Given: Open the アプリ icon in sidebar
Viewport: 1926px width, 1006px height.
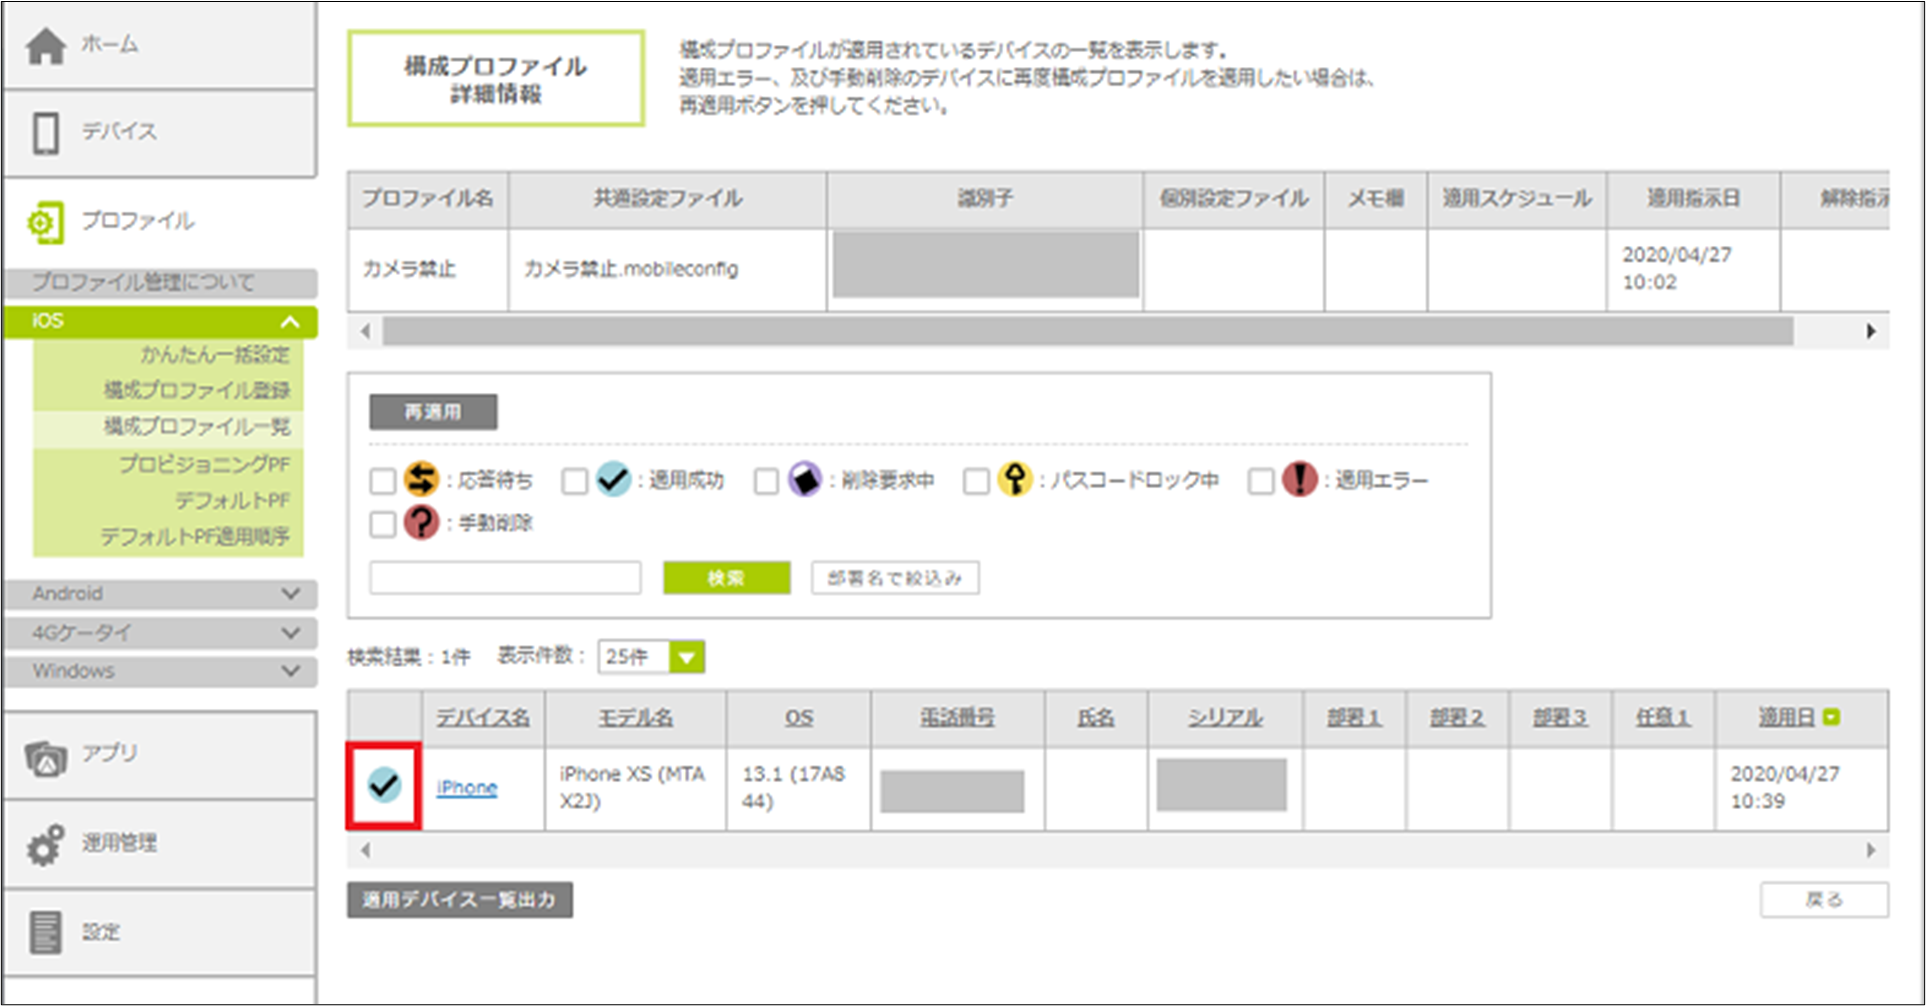Looking at the screenshot, I should pos(46,758).
